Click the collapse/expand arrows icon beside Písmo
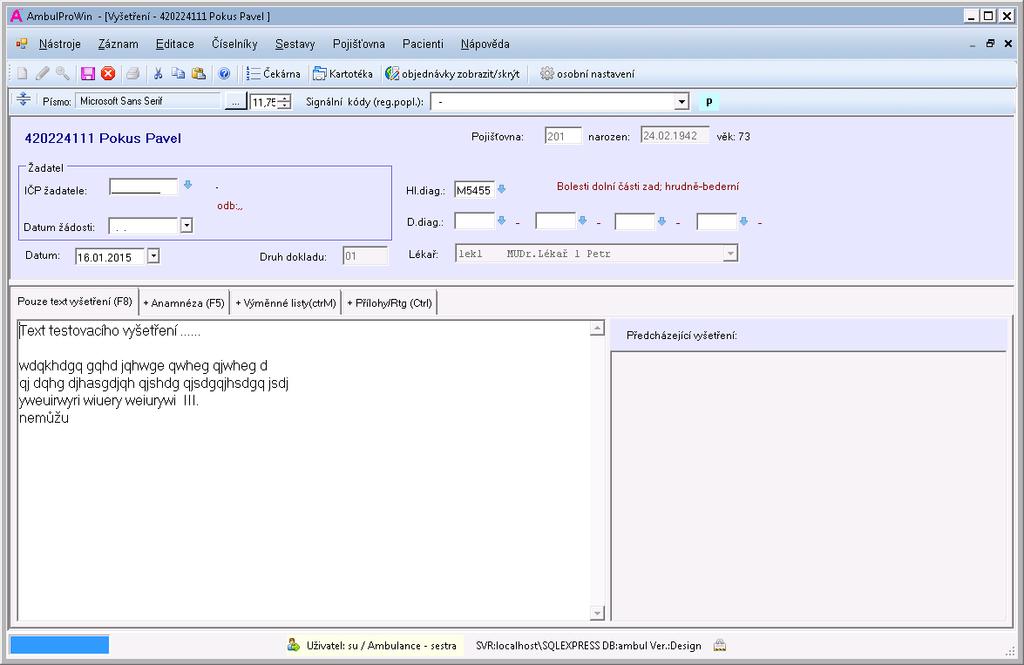Viewport: 1024px width, 665px height. [24, 99]
